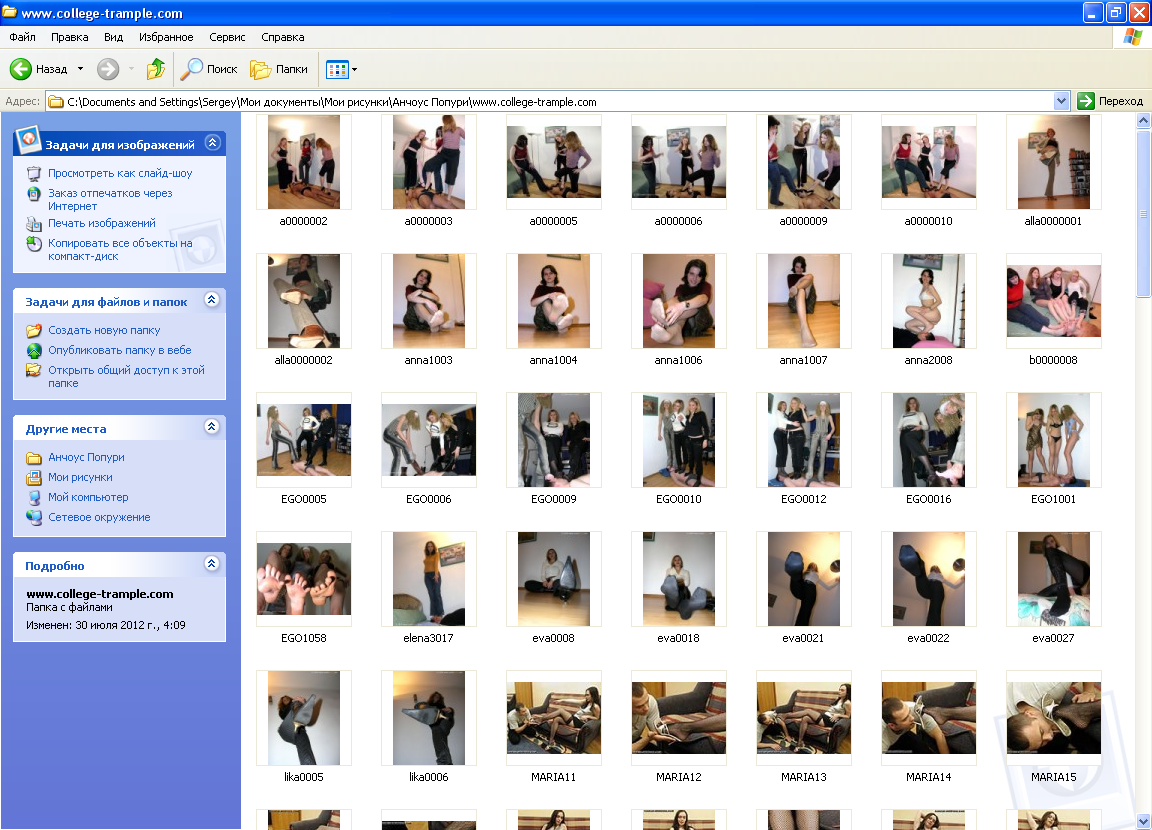Click the scrollbar up arrow

[x=1143, y=120]
